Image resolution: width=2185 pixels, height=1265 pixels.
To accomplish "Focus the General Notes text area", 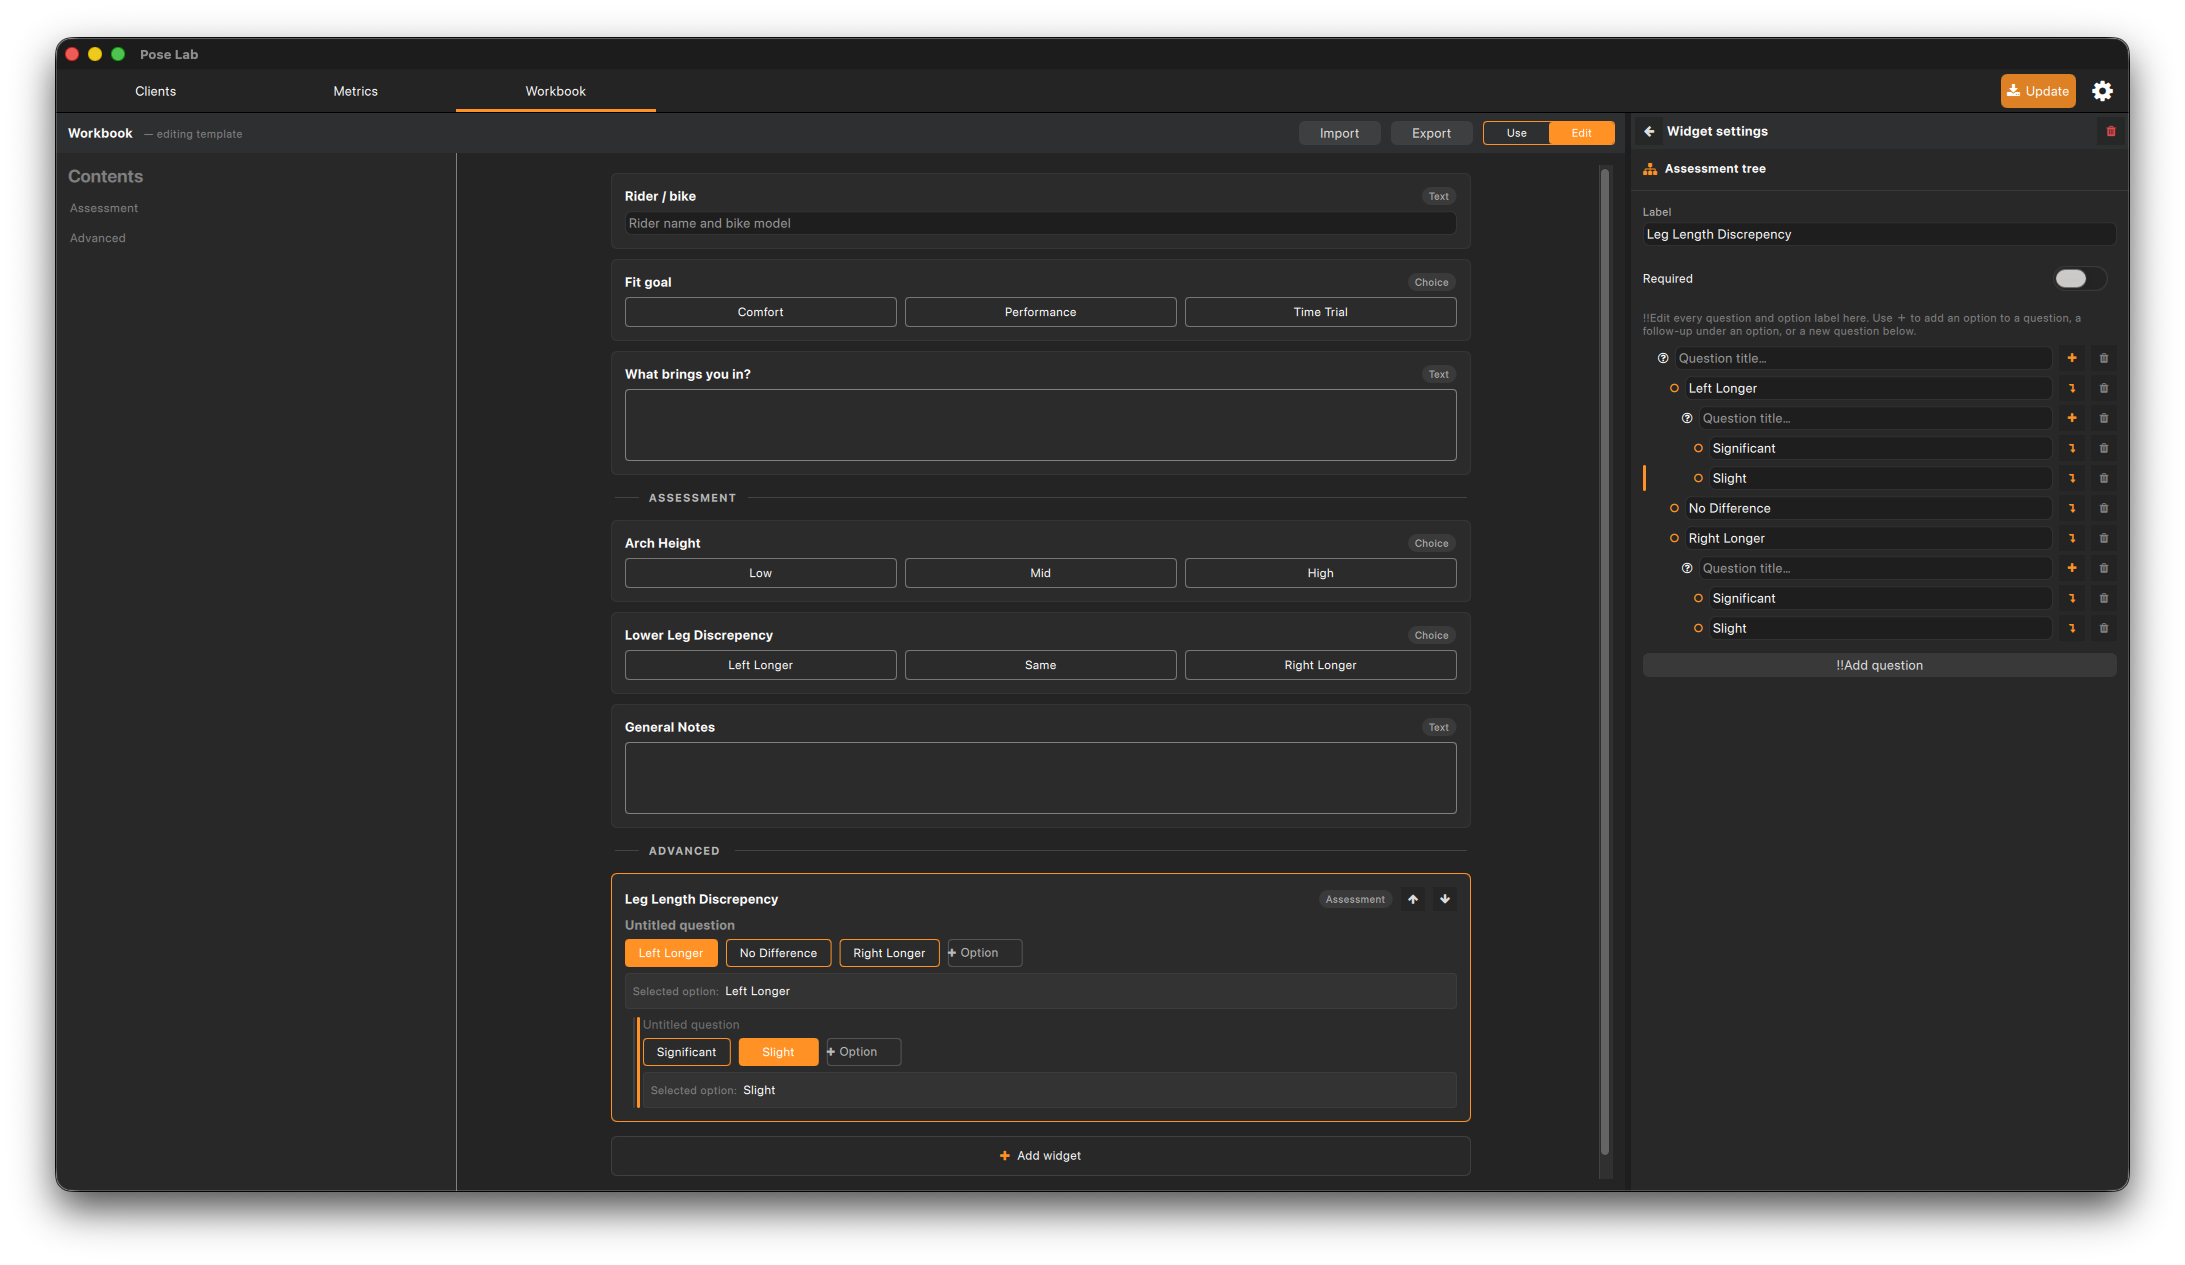I will click(1040, 778).
